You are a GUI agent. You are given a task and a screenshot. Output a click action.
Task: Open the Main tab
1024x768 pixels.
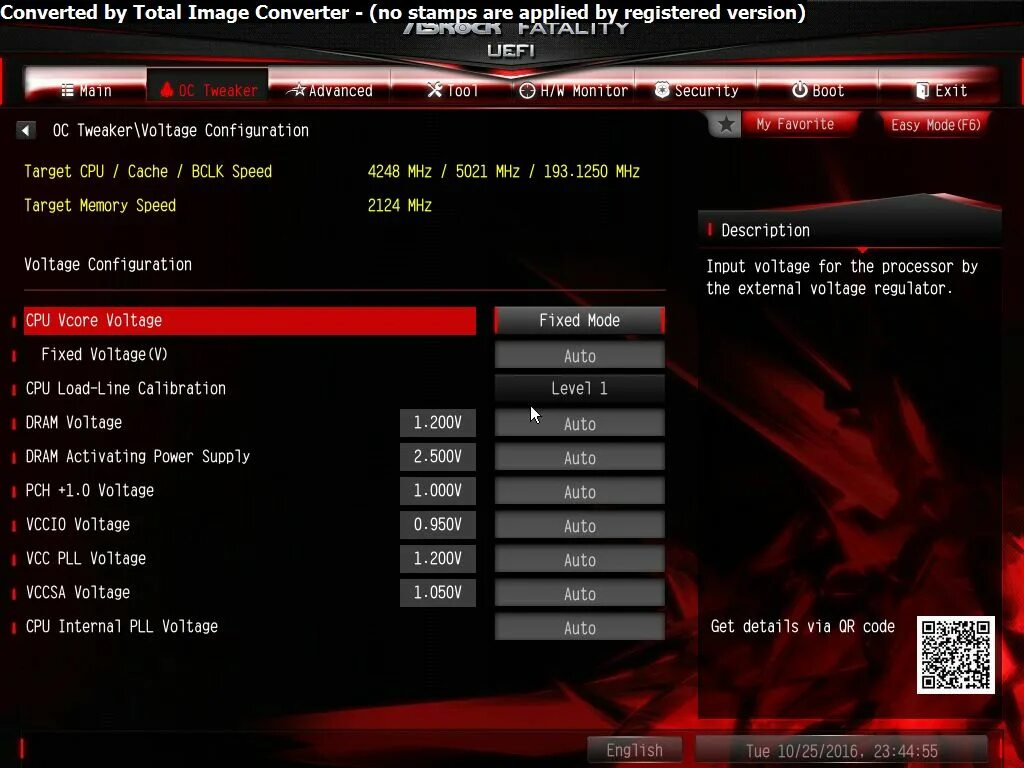tap(86, 90)
